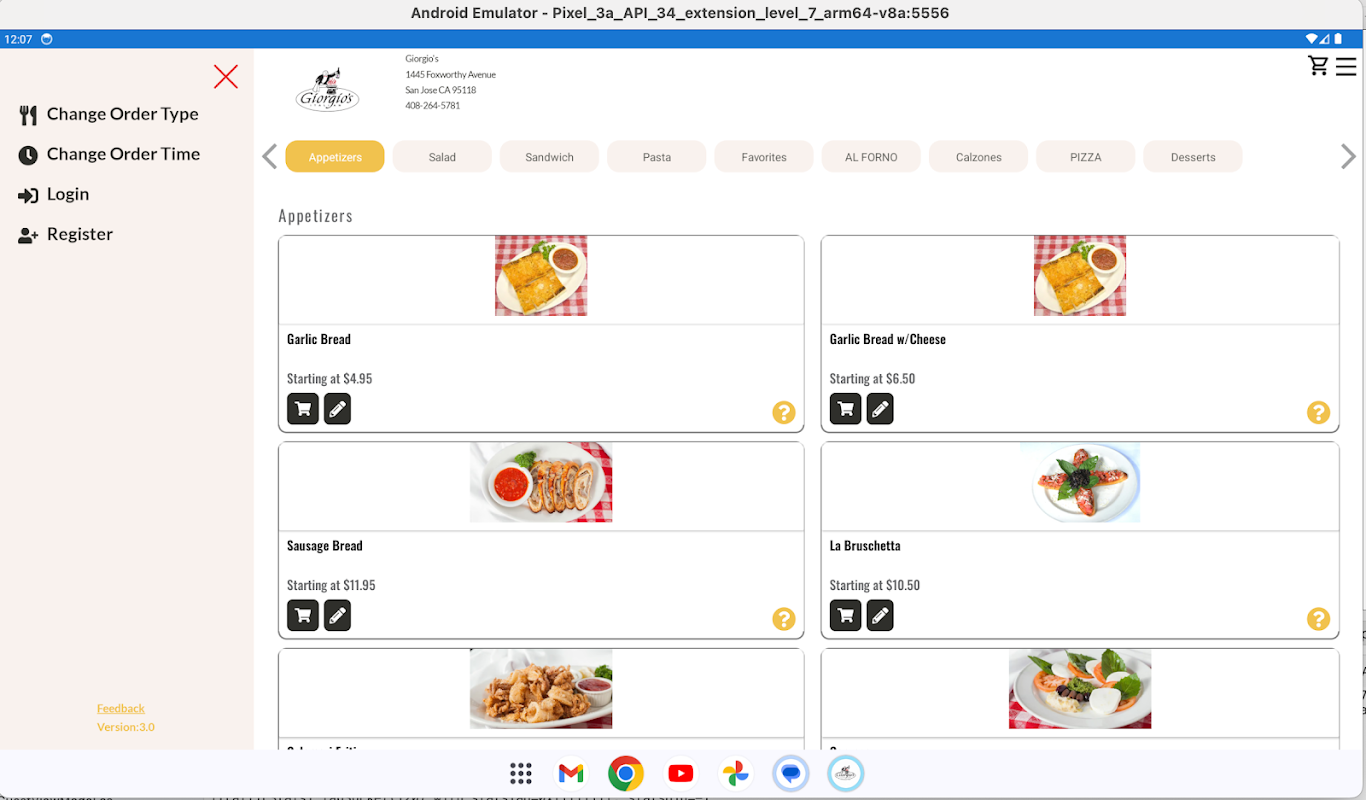1366x800 pixels.
Task: Click the 408-264-5781 phone number
Action: (433, 106)
